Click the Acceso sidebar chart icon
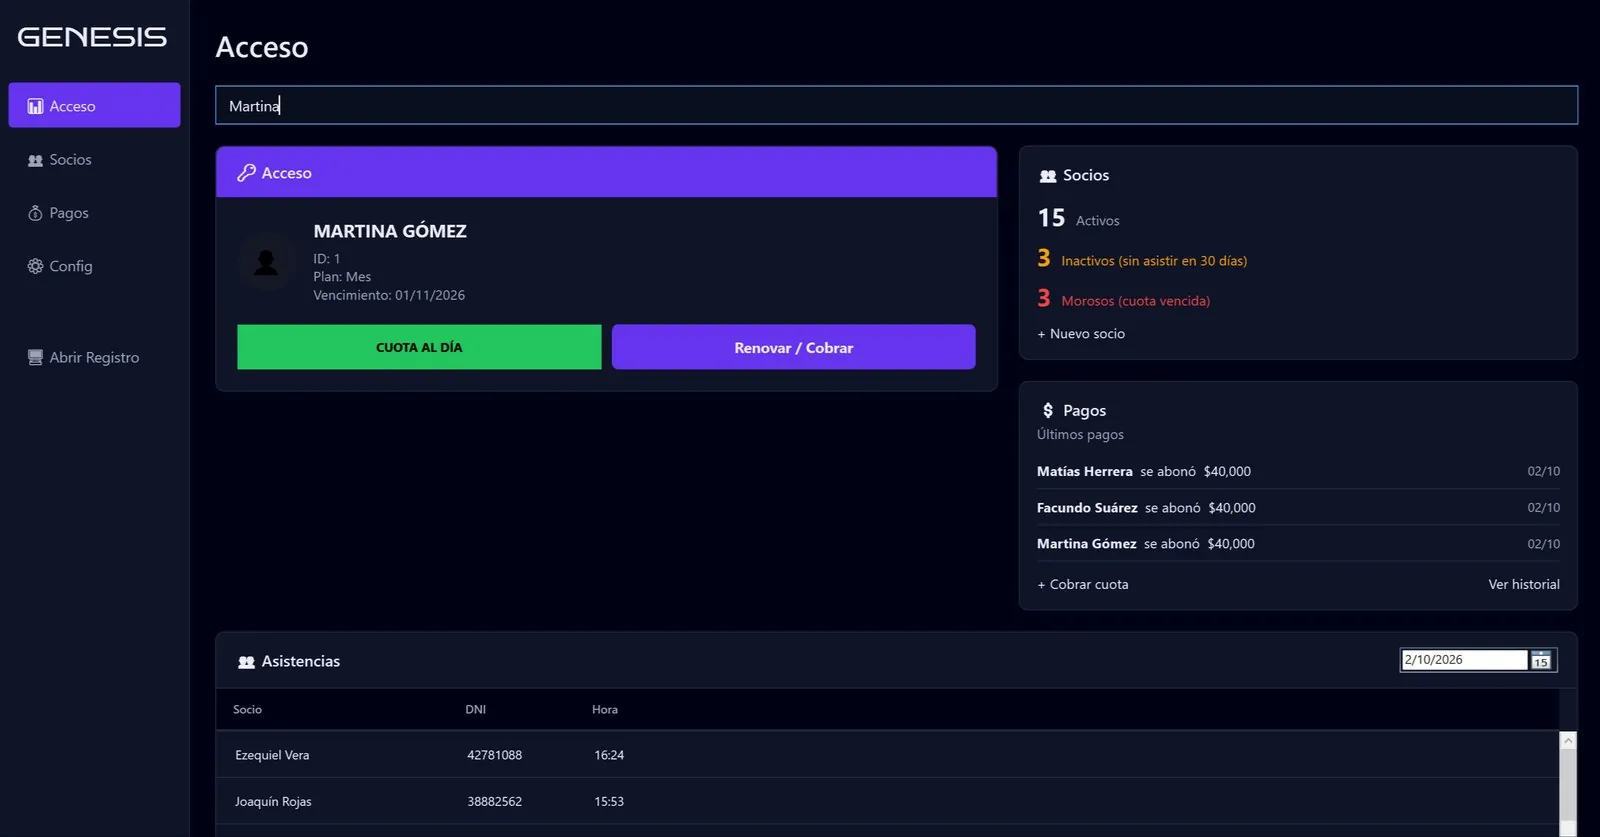This screenshot has height=837, width=1600. pos(35,106)
